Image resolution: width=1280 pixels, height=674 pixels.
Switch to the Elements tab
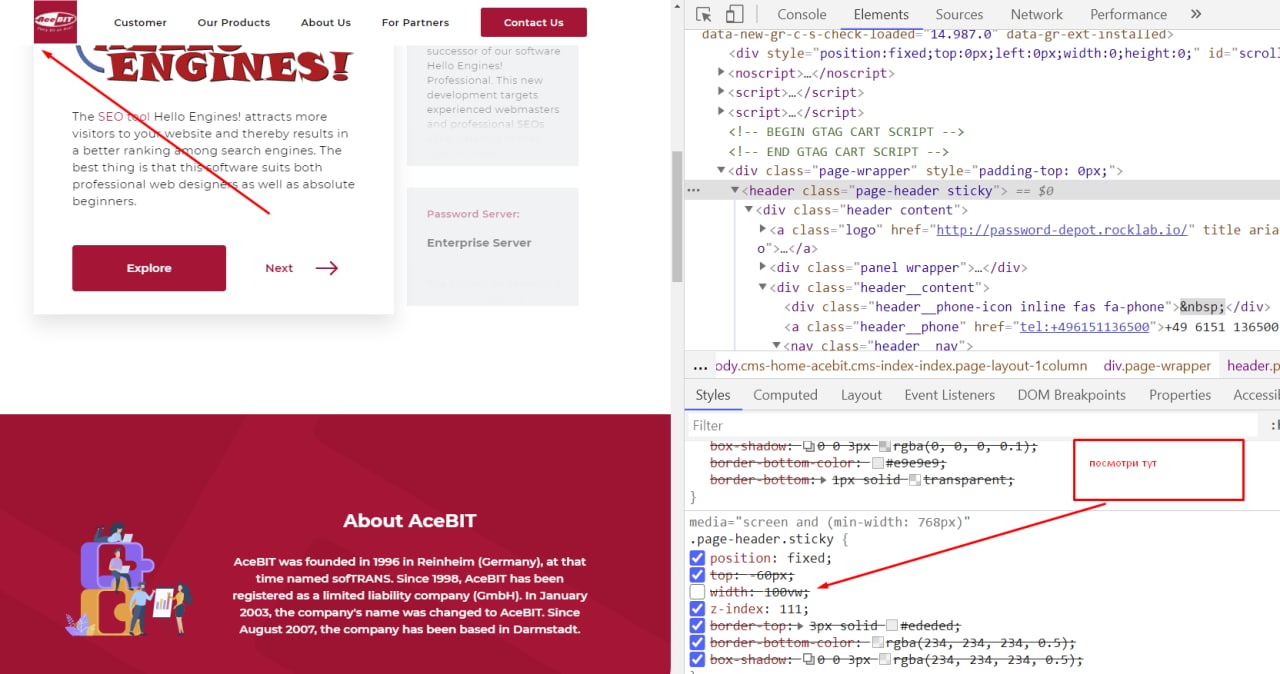881,14
